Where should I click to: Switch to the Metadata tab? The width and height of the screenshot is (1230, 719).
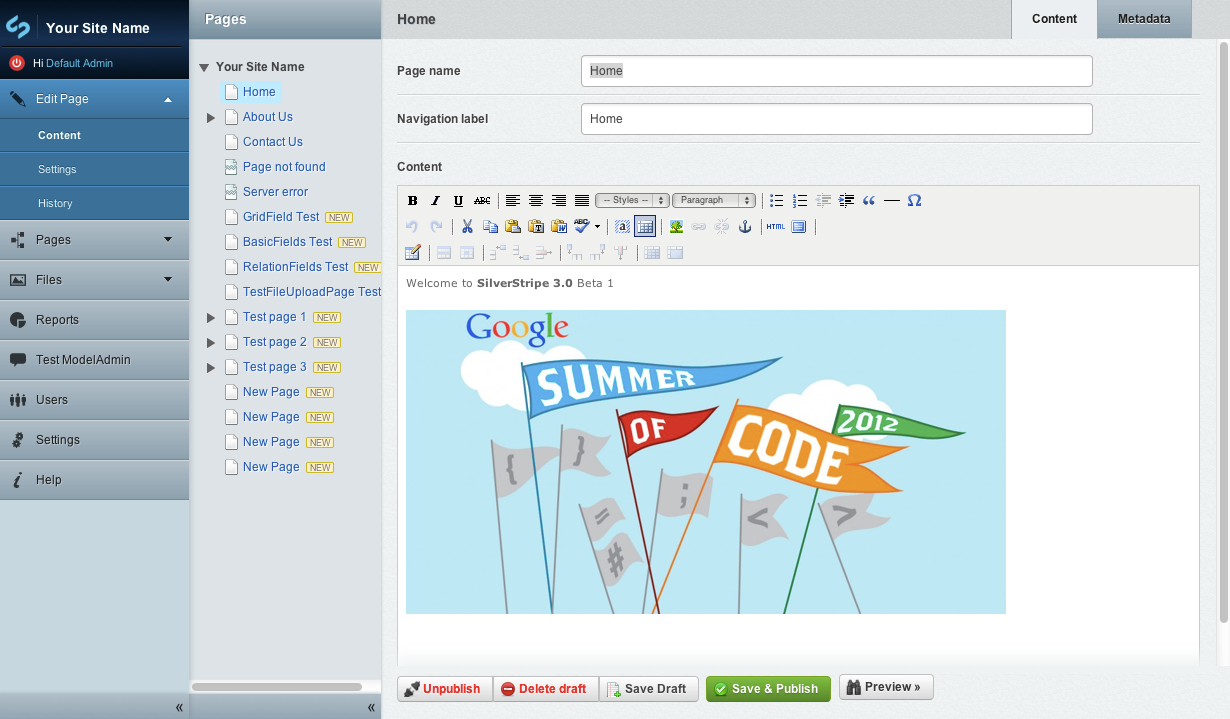point(1144,19)
